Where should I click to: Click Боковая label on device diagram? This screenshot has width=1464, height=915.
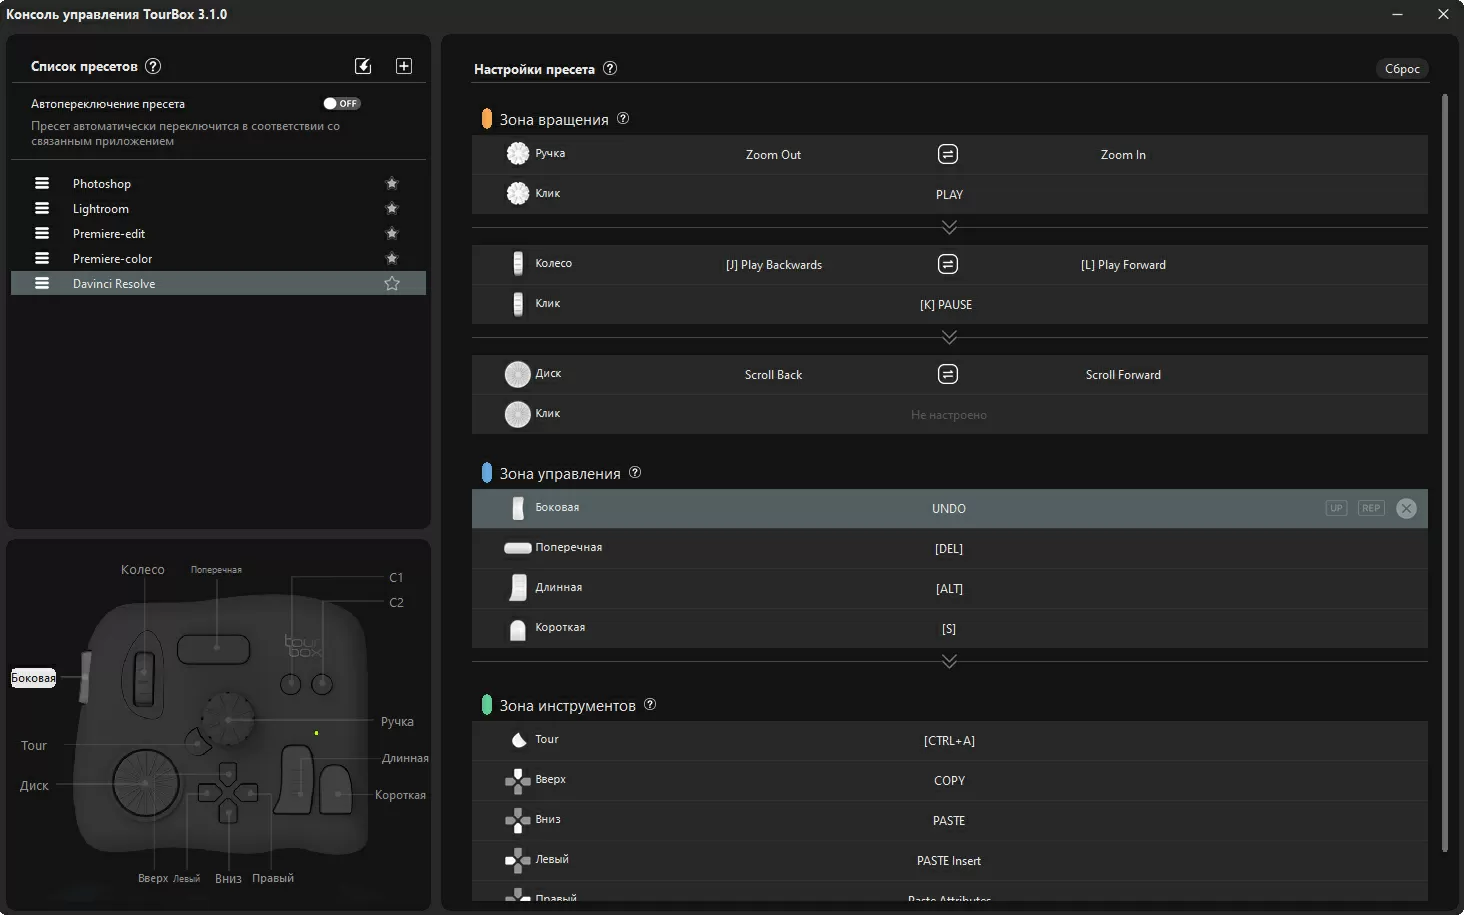click(x=33, y=678)
